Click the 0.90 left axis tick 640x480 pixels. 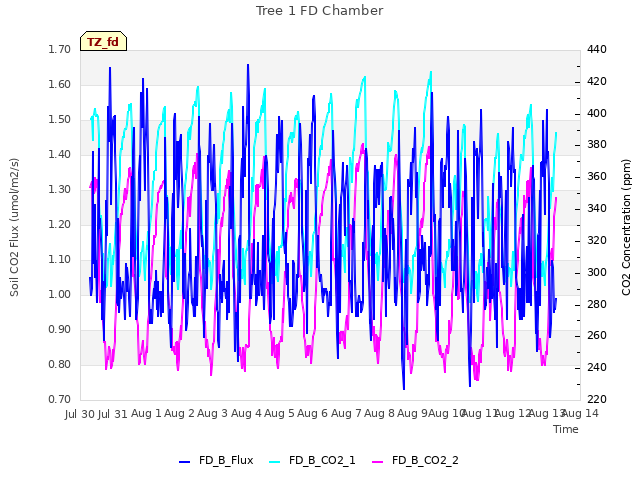(60, 329)
